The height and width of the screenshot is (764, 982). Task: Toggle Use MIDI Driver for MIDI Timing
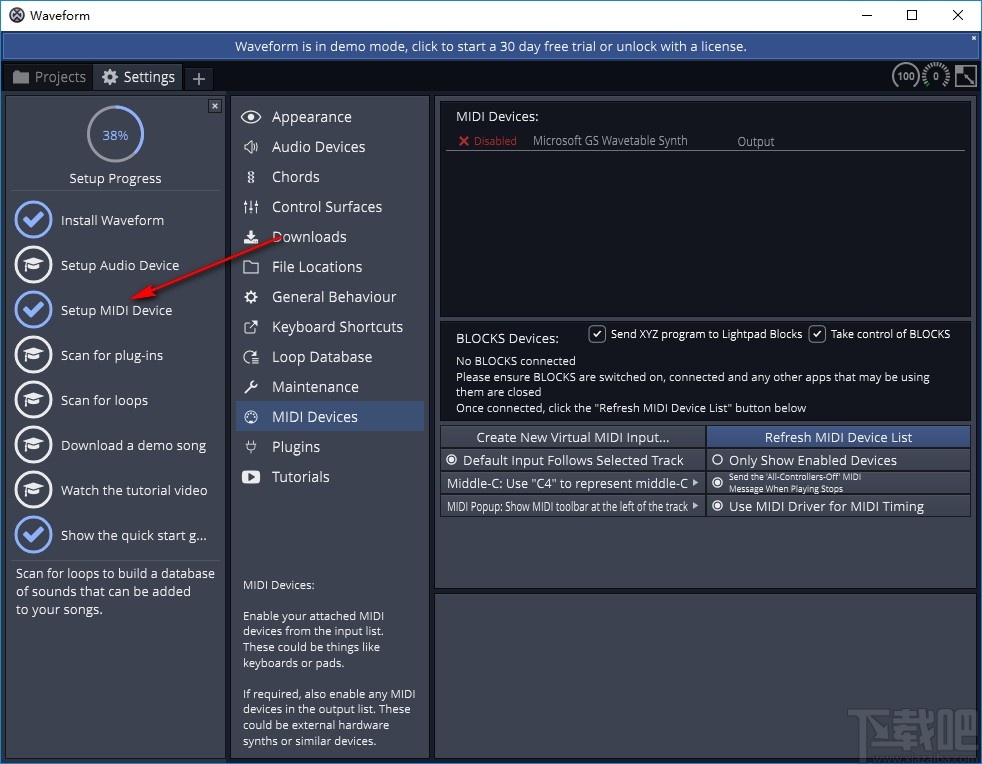click(x=839, y=506)
